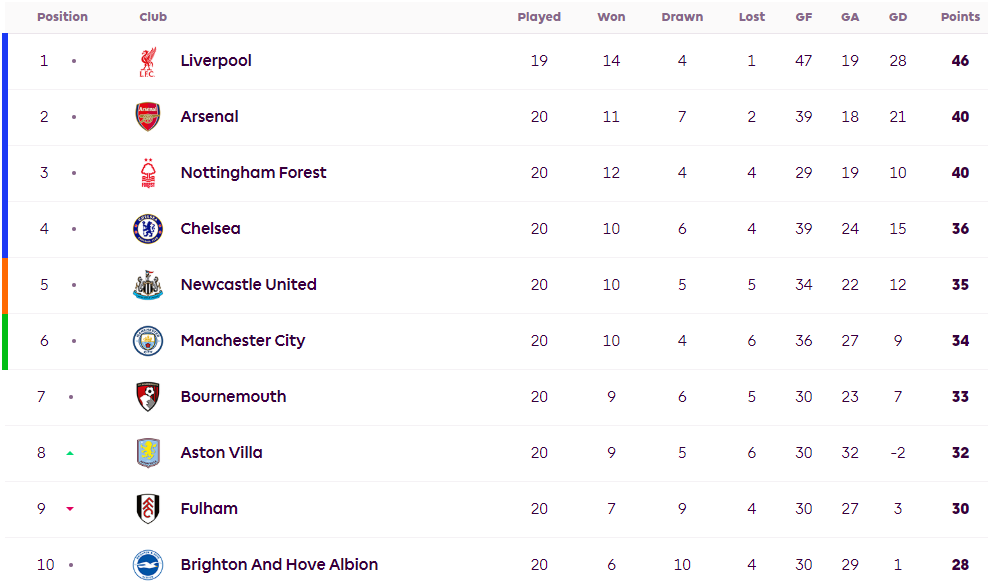Click the Aston Villa badge
Image resolution: width=988 pixels, height=587 pixels.
[147, 453]
